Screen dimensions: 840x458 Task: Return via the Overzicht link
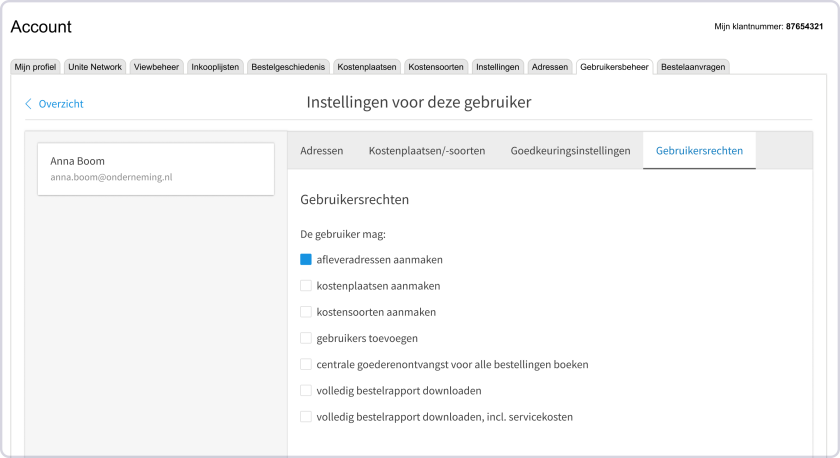[61, 104]
